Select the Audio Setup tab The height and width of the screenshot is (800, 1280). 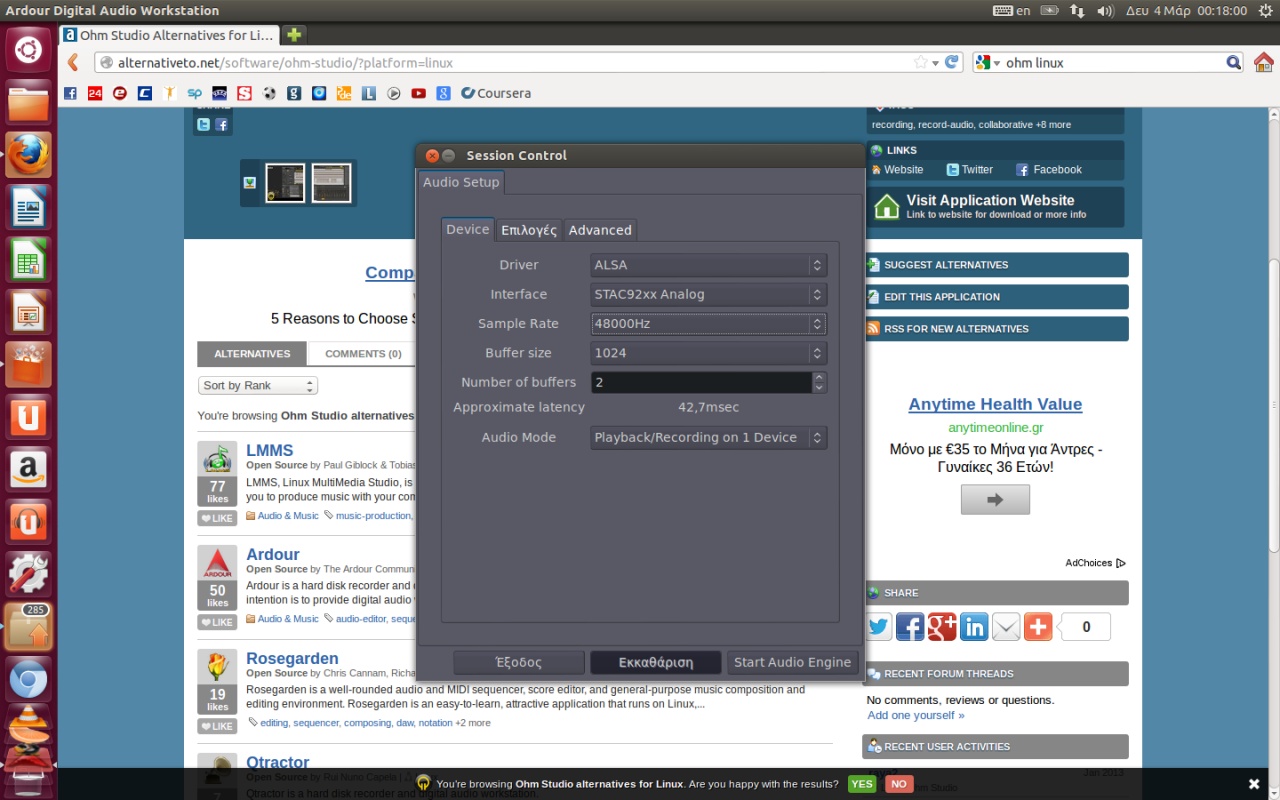461,182
